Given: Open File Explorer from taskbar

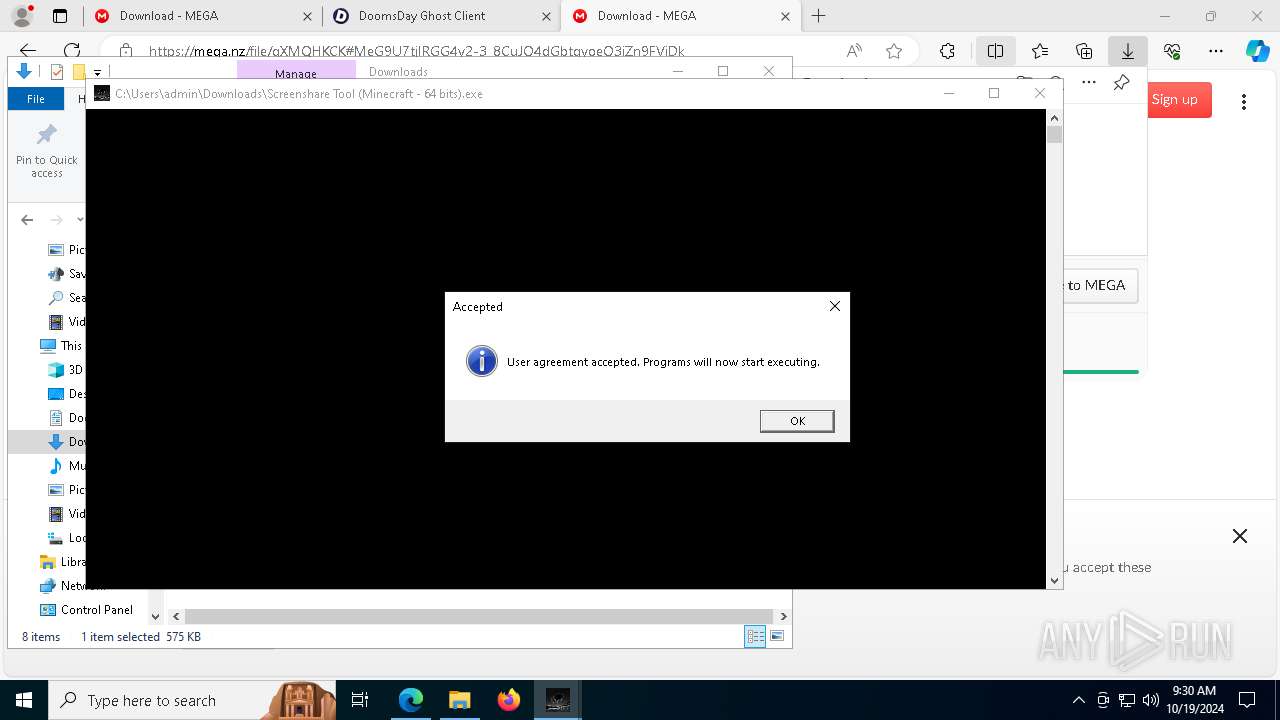Looking at the screenshot, I should [x=459, y=701].
